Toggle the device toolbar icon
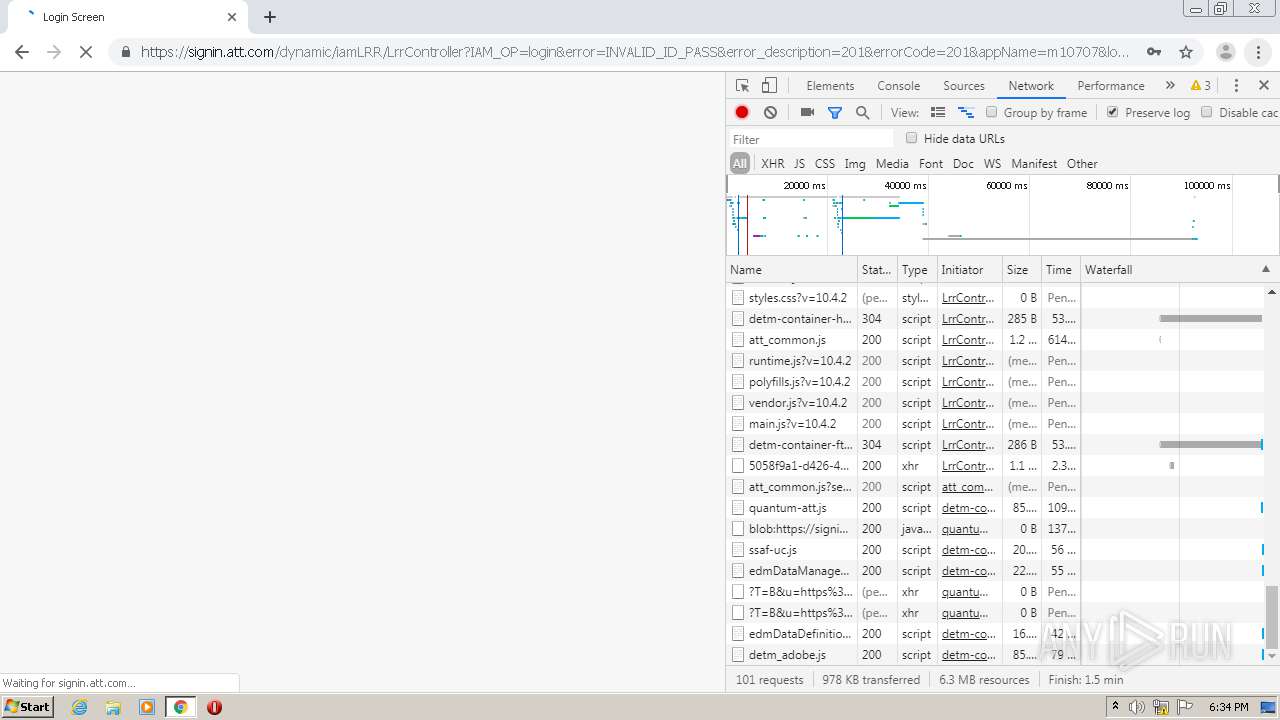The height and width of the screenshot is (720, 1280). point(769,86)
